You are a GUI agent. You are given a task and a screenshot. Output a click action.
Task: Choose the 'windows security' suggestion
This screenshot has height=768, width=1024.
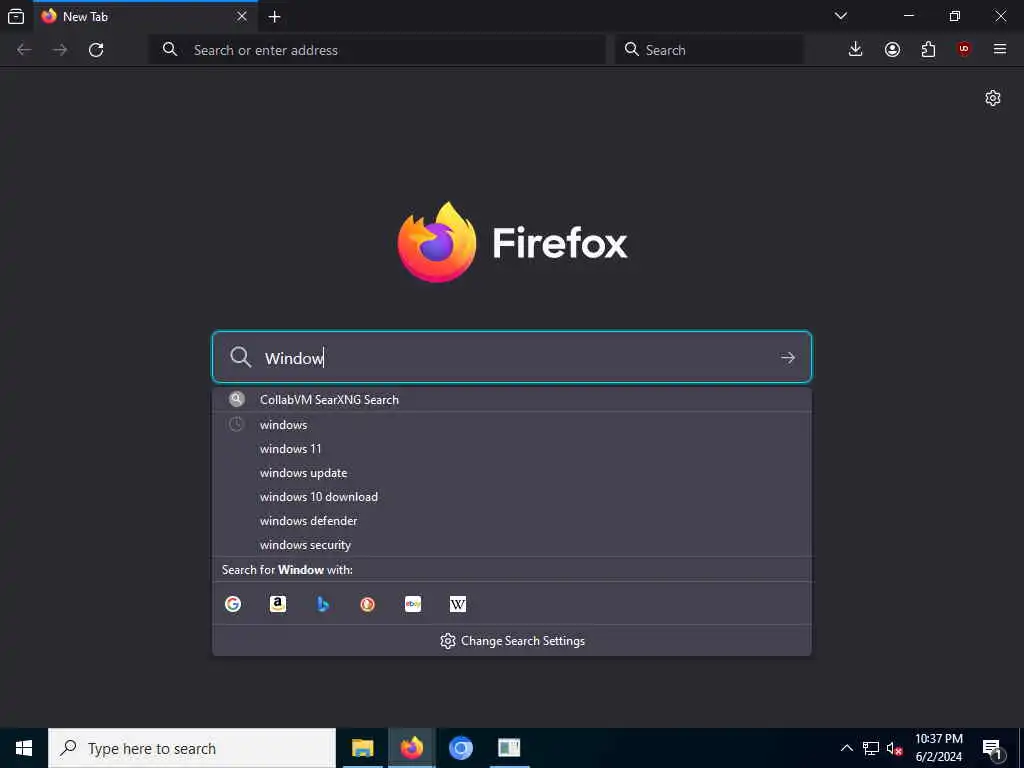[512, 545]
